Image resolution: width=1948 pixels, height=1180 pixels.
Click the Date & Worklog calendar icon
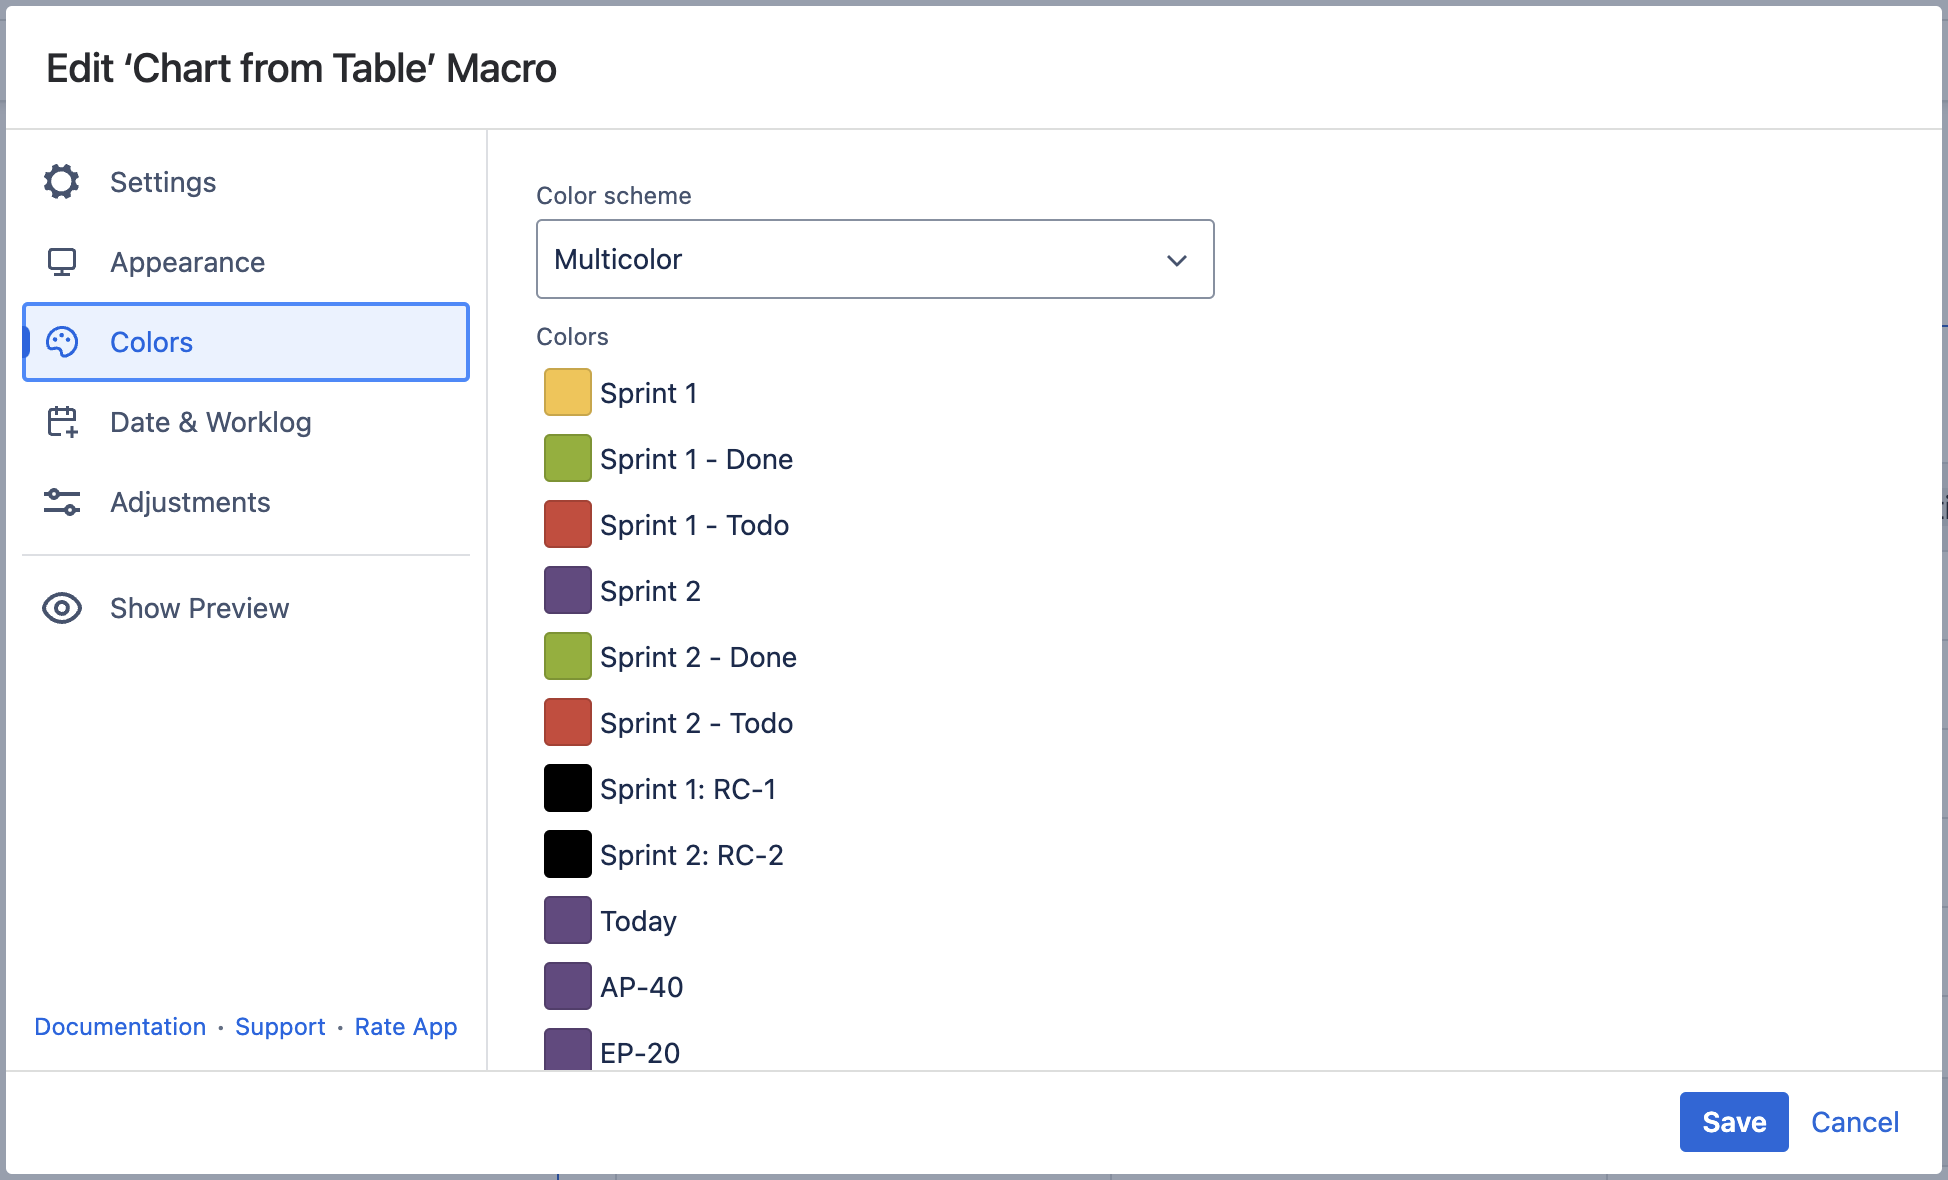click(62, 422)
